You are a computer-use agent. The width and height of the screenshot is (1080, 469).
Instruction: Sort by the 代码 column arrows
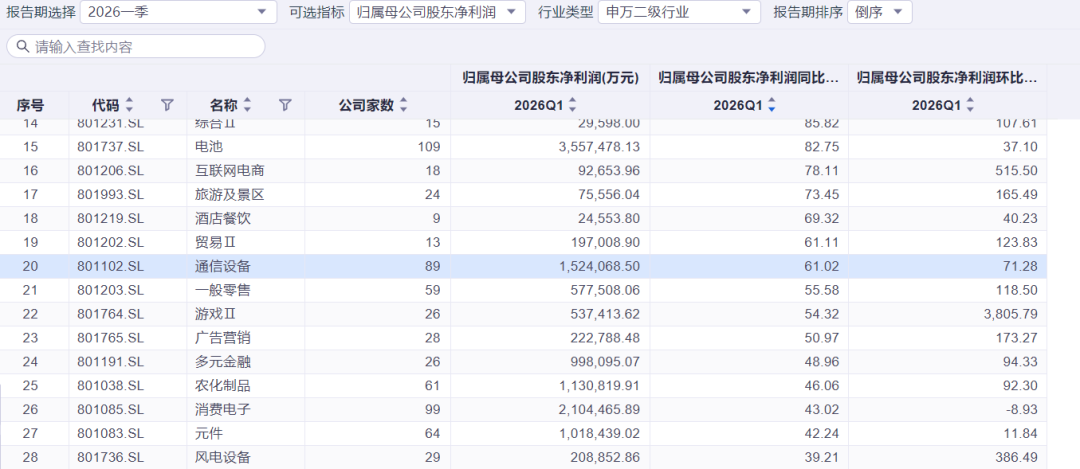(x=129, y=105)
